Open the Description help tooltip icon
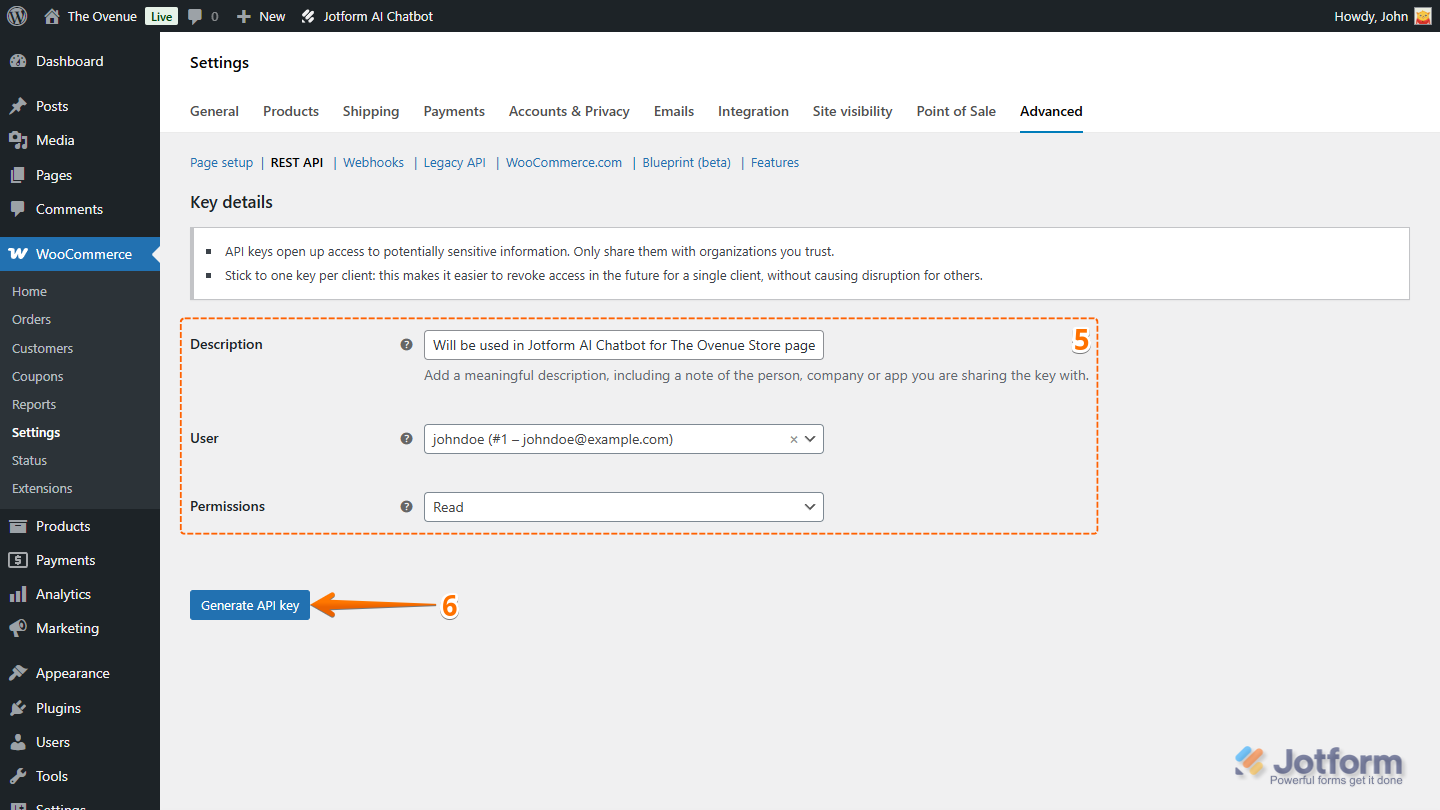1440x810 pixels. [406, 343]
